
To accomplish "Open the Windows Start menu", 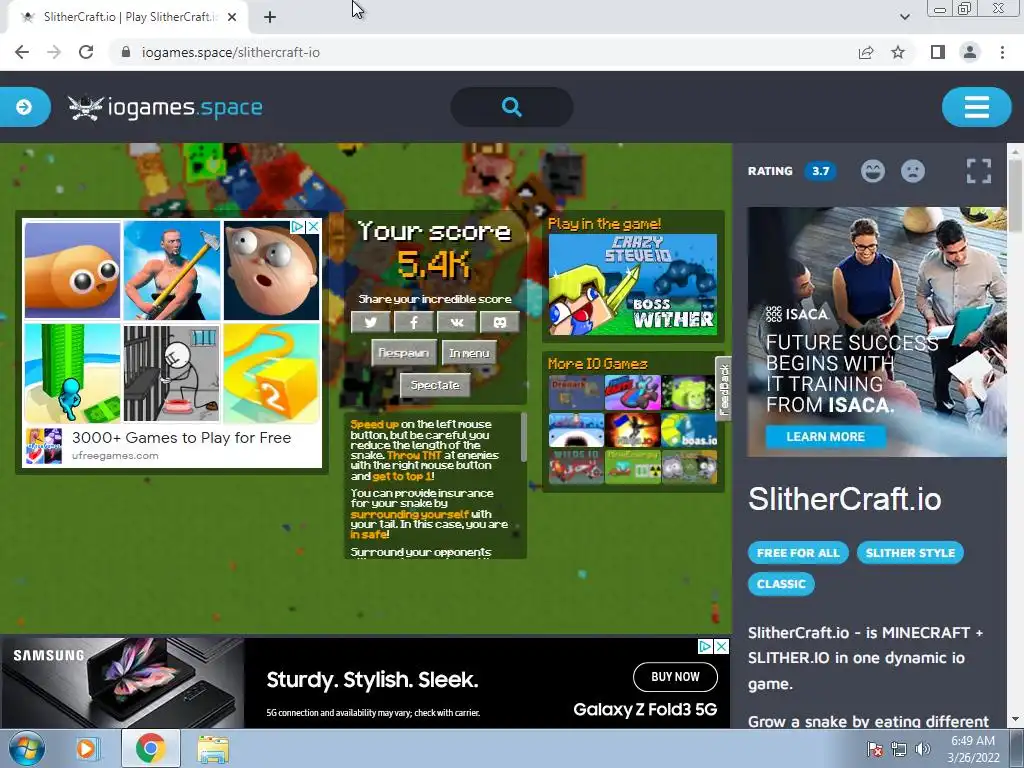I will [27, 748].
